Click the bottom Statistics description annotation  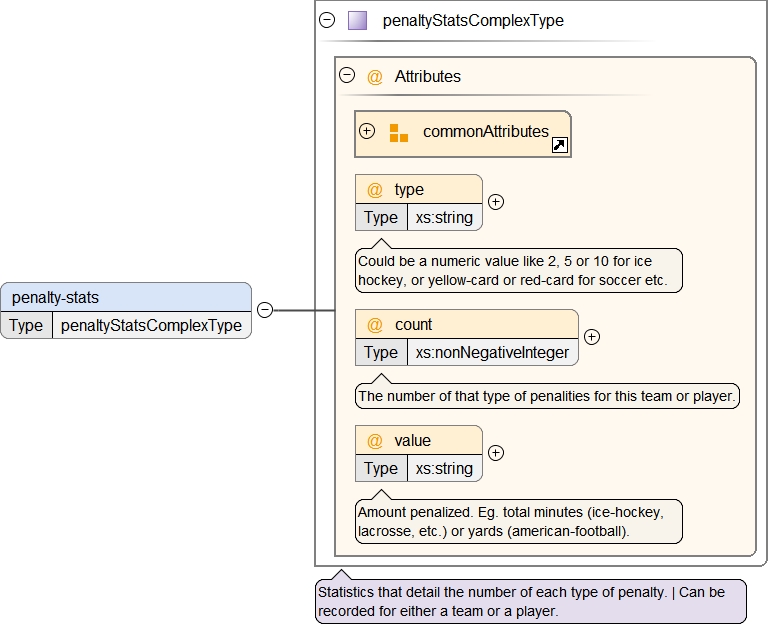(x=530, y=601)
